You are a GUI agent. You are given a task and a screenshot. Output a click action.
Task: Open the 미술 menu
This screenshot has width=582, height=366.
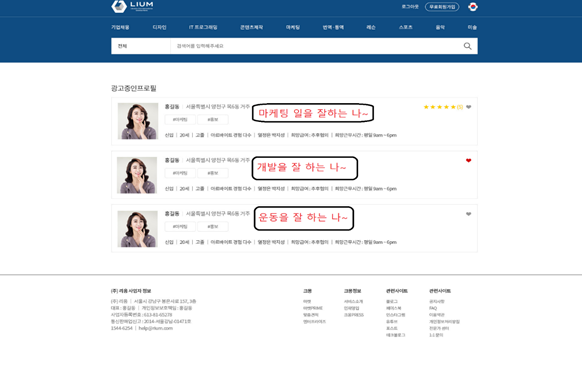coord(472,27)
